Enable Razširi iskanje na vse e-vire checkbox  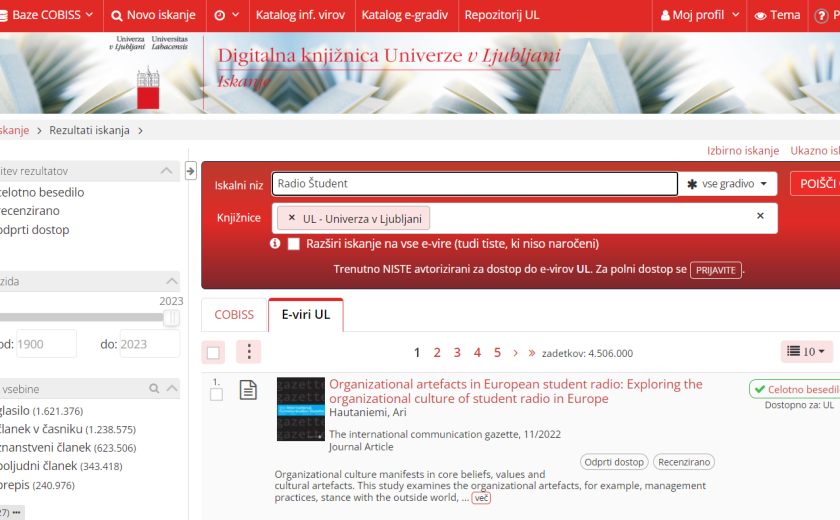point(294,244)
